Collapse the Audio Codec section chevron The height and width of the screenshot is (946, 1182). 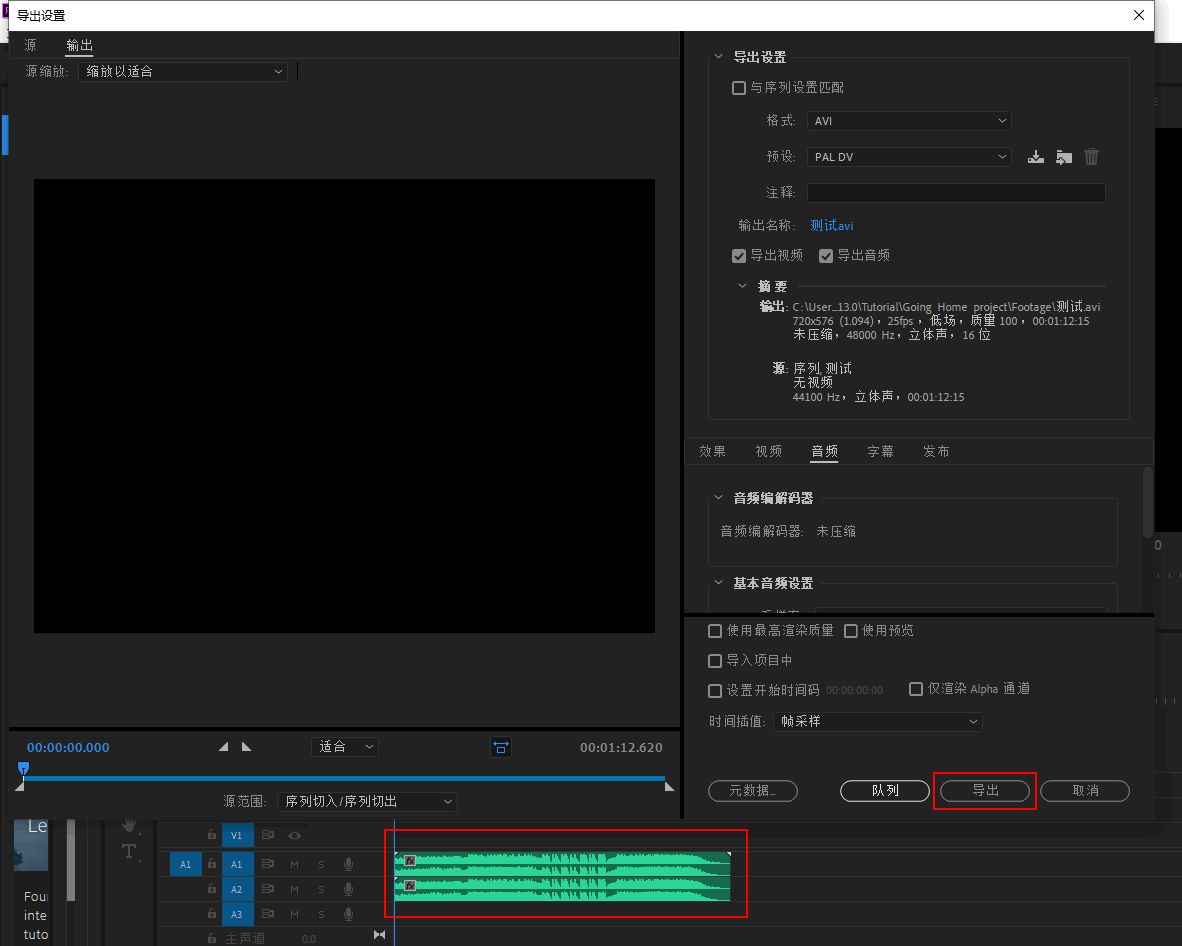tap(718, 497)
